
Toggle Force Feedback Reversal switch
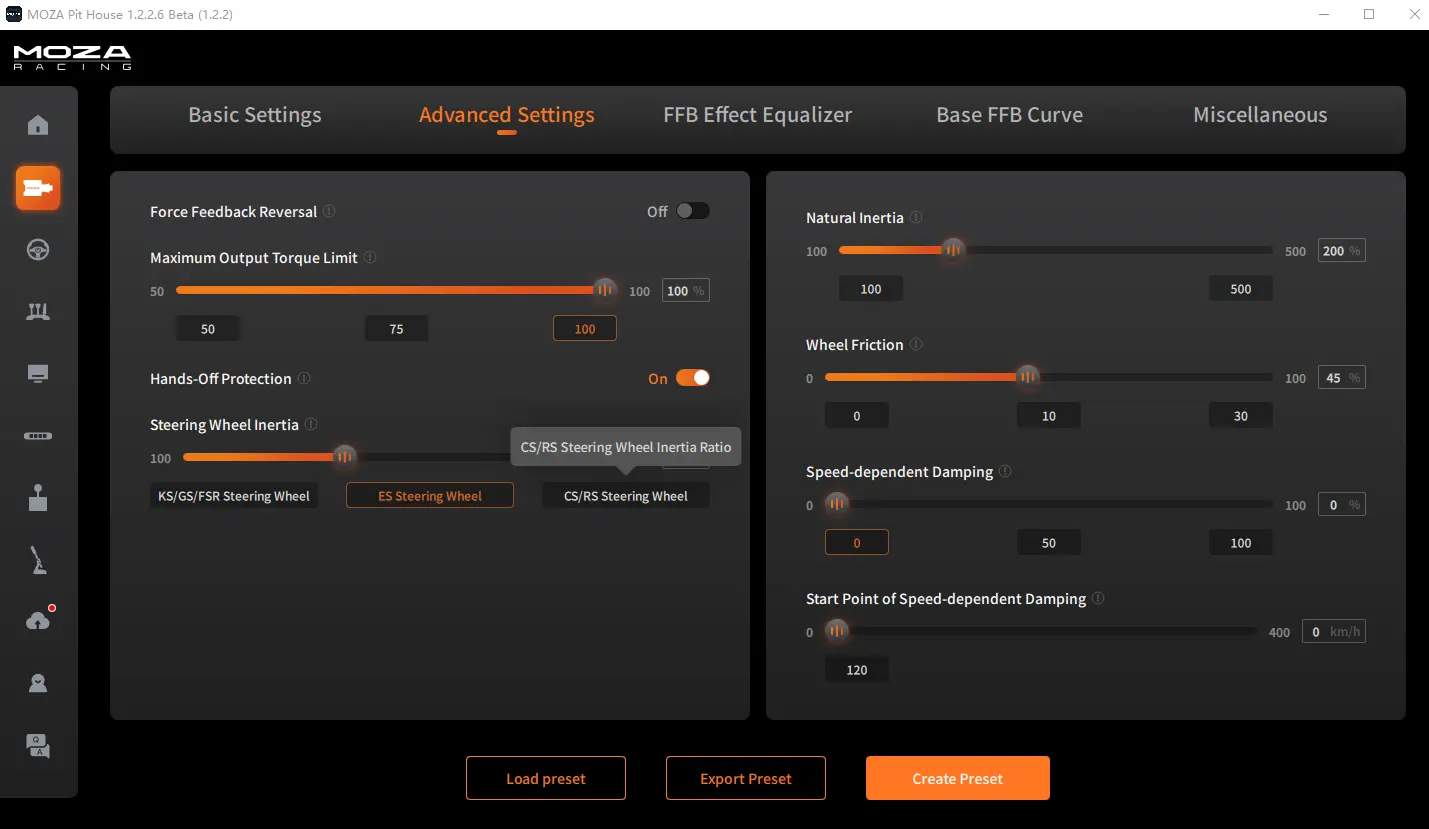pos(693,211)
